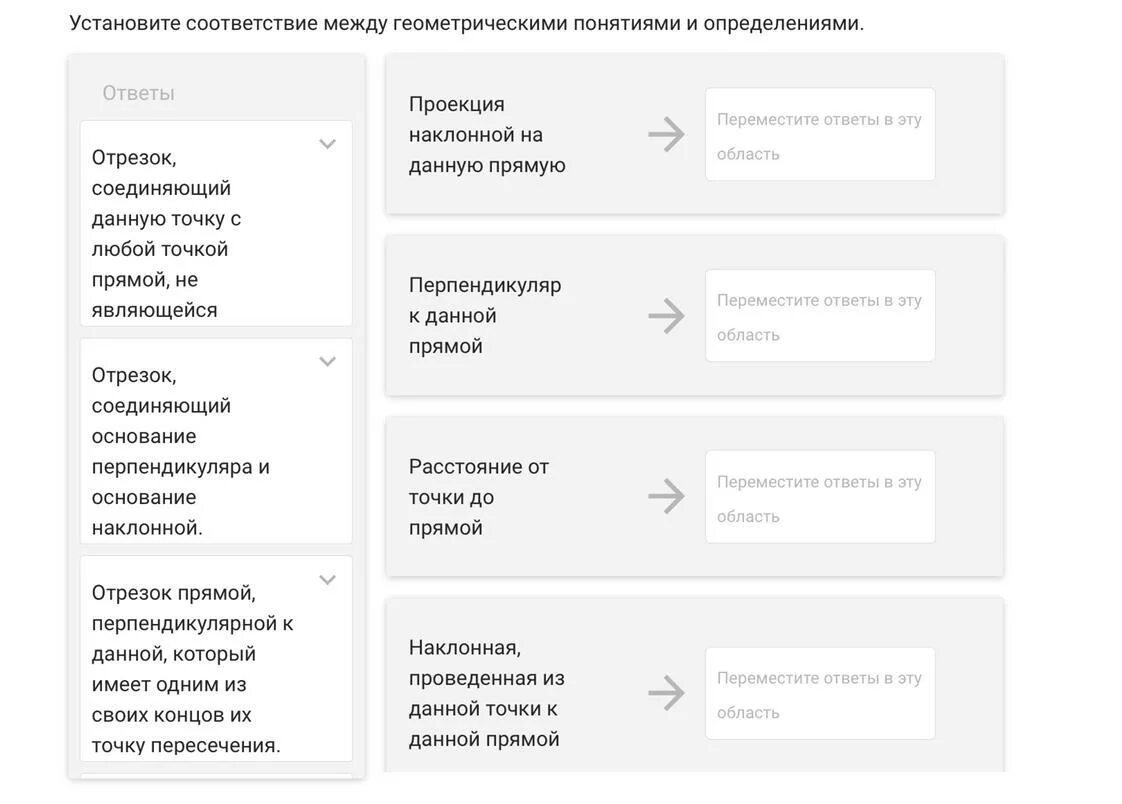Pick the answer about "основание перпендикуляра и основание наклонной"
The image size is (1122, 804).
point(180,451)
